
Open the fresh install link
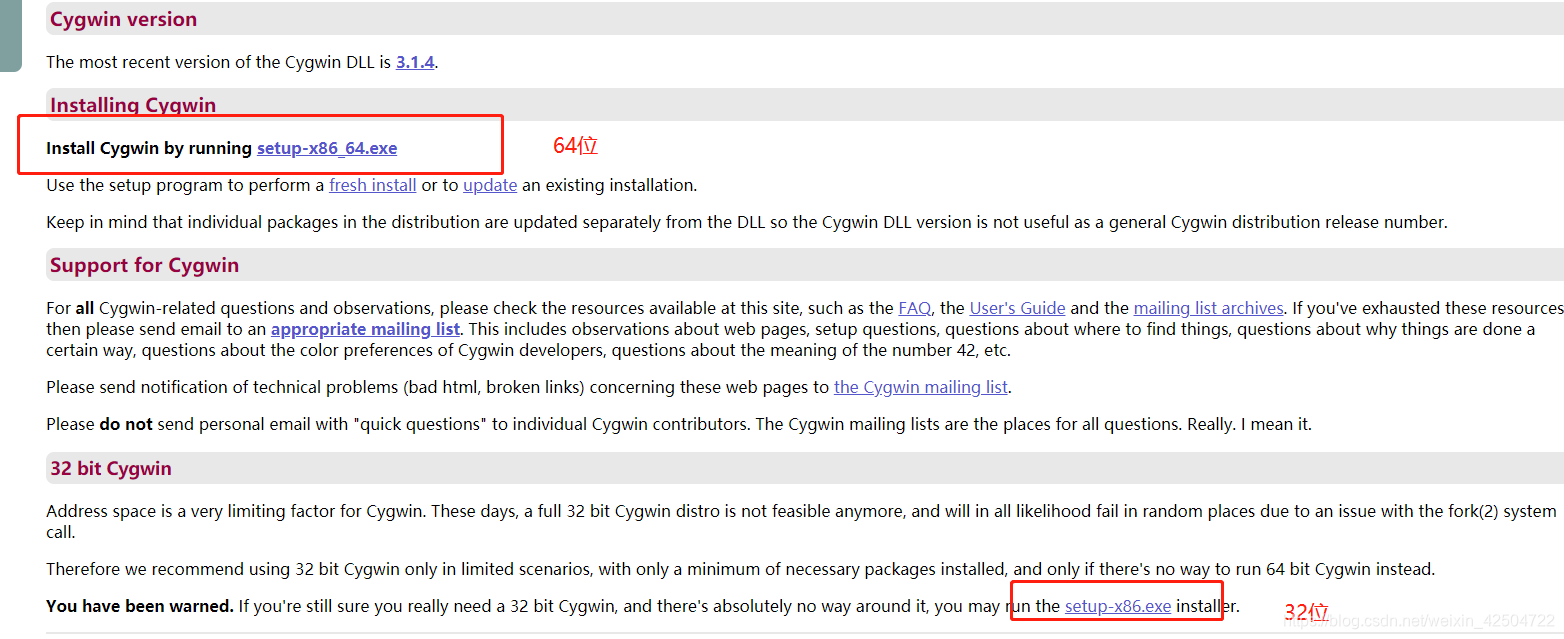point(373,185)
